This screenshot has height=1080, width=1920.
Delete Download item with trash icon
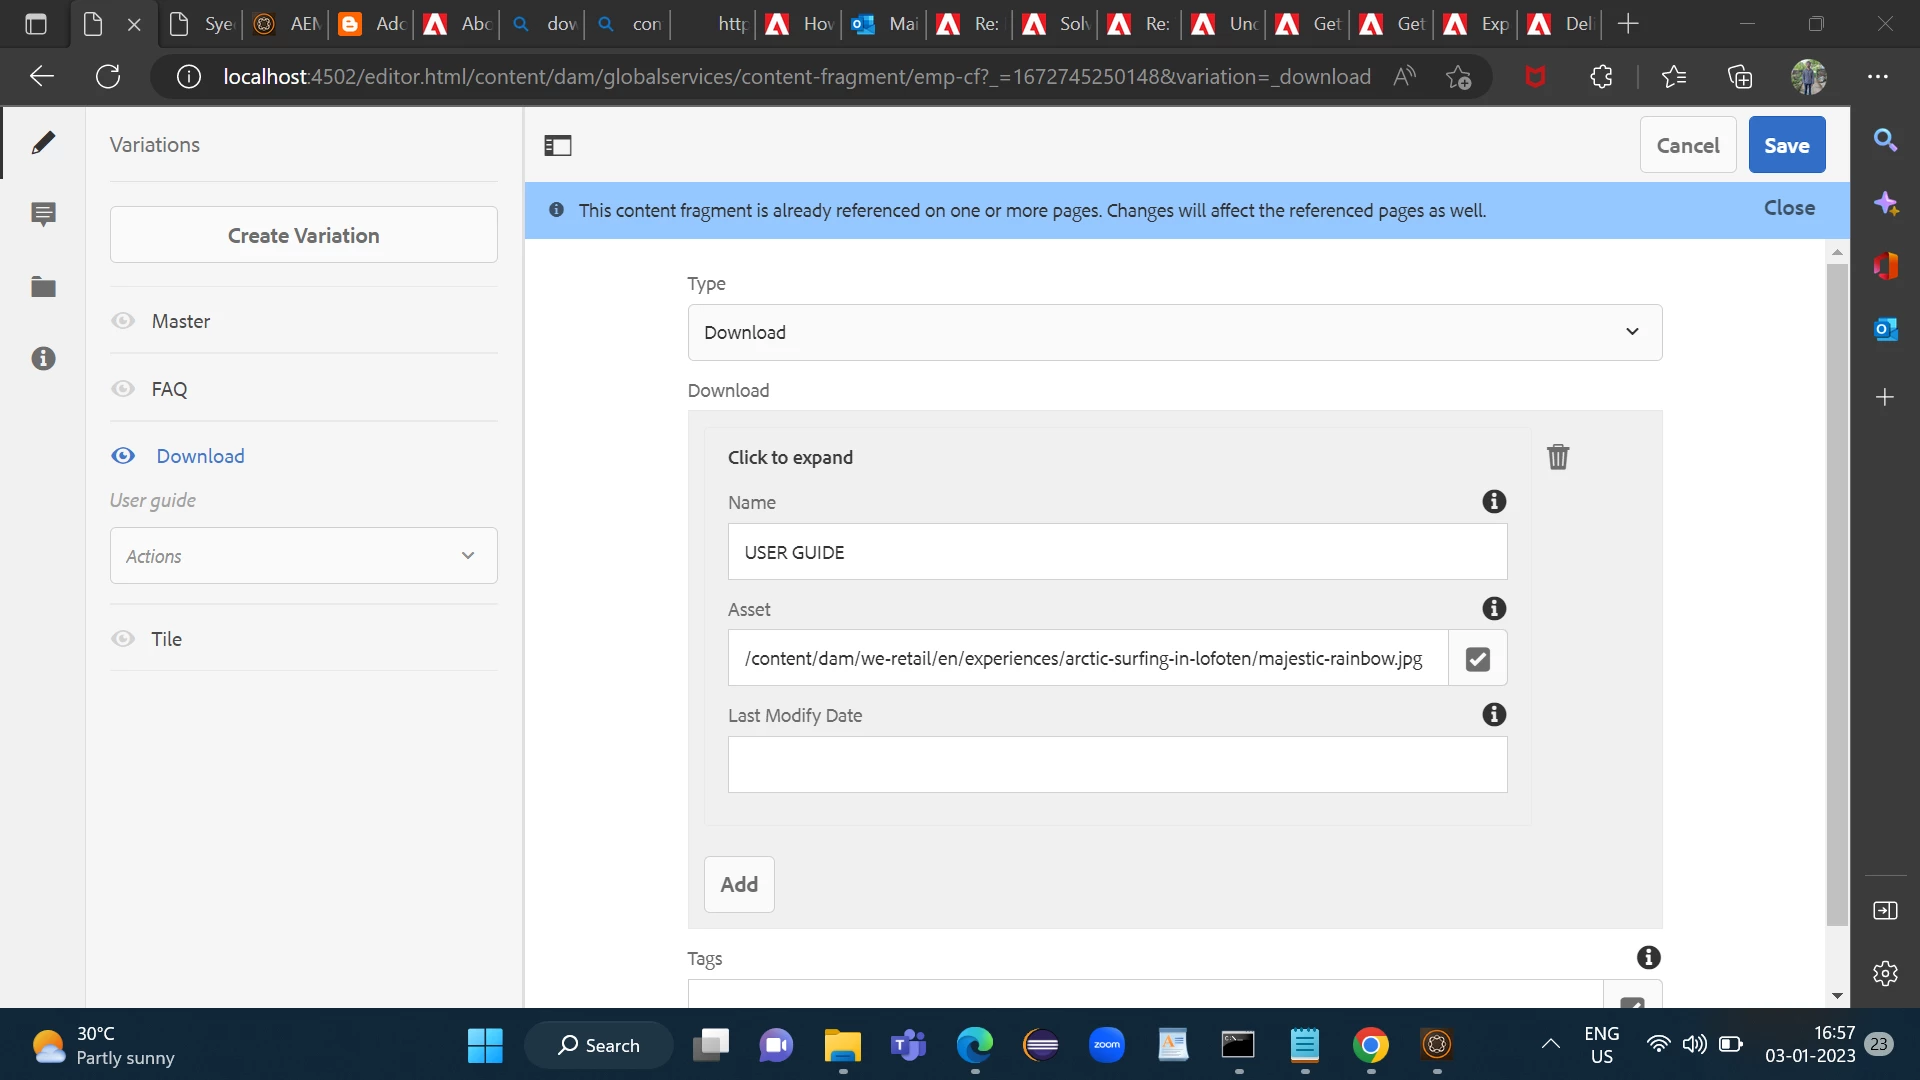point(1558,457)
